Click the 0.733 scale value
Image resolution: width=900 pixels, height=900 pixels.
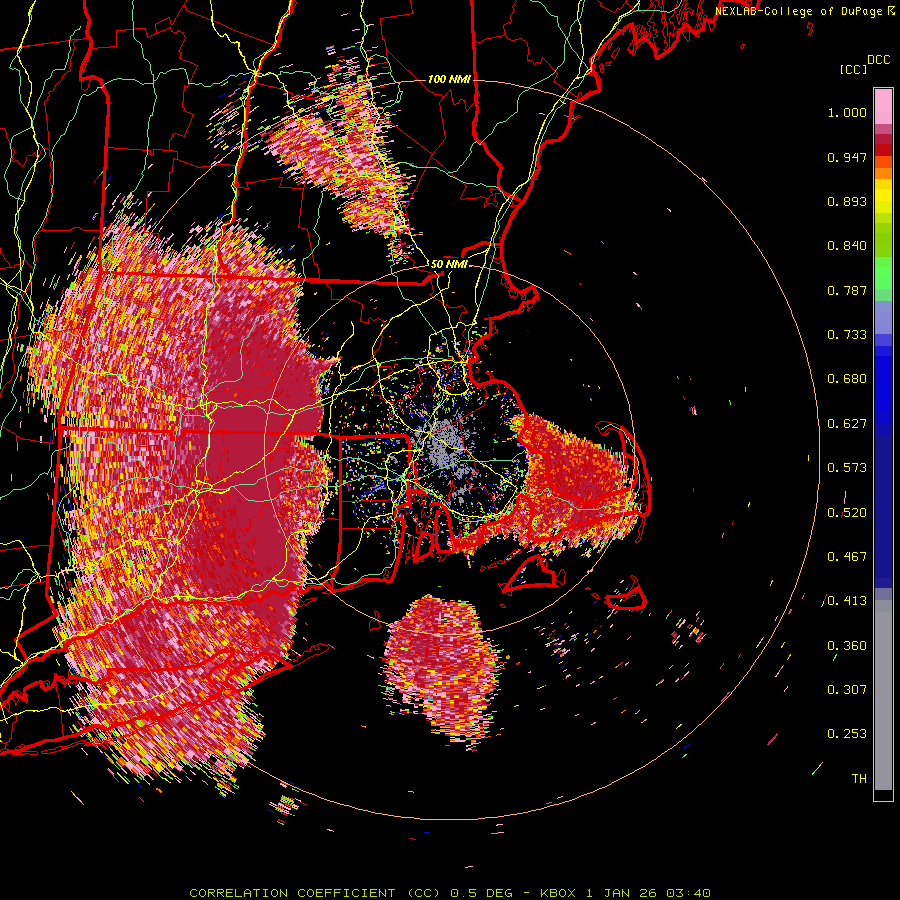tap(847, 335)
